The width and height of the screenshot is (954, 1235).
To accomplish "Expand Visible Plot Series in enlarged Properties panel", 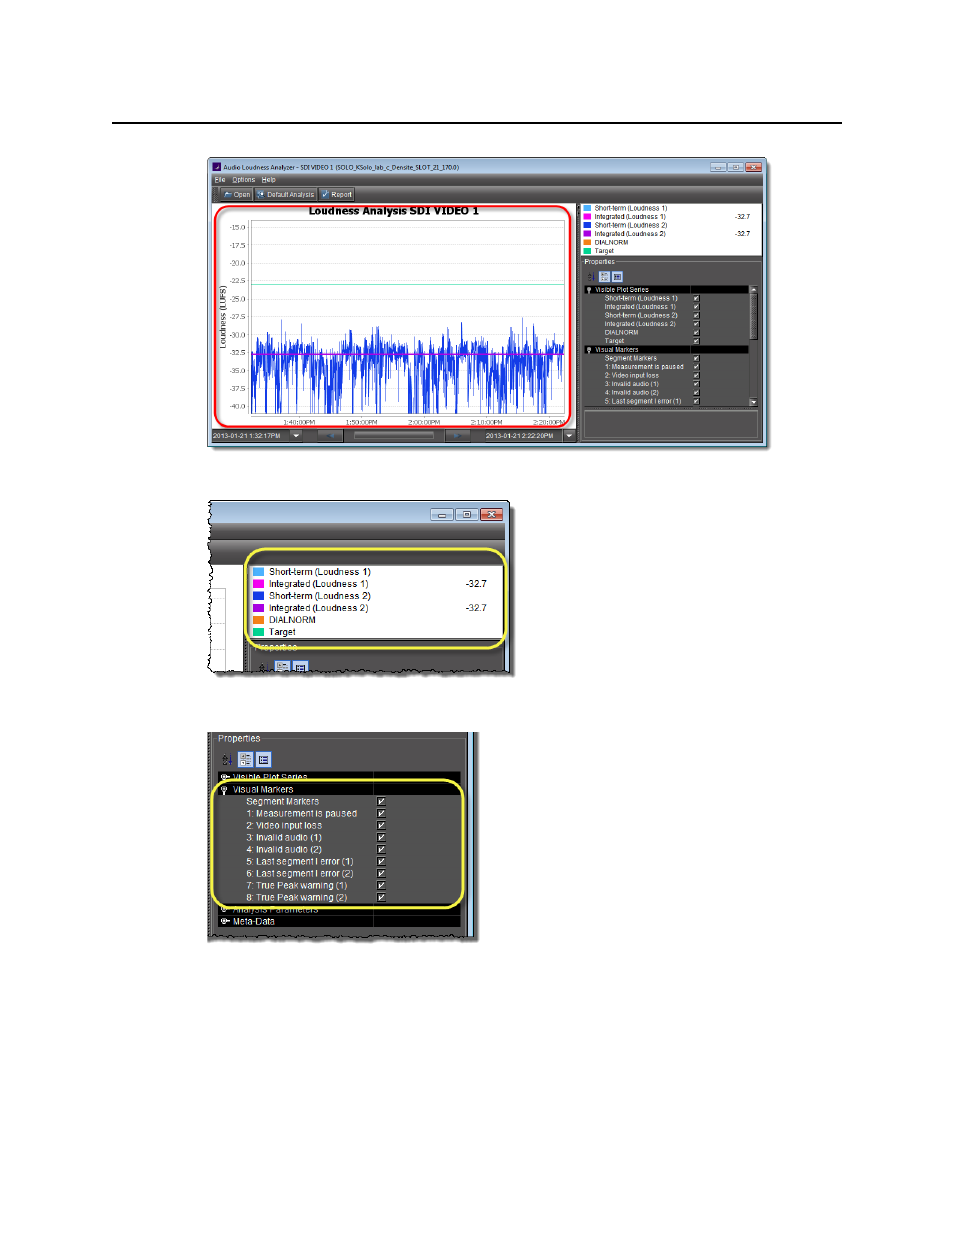I will pos(225,777).
